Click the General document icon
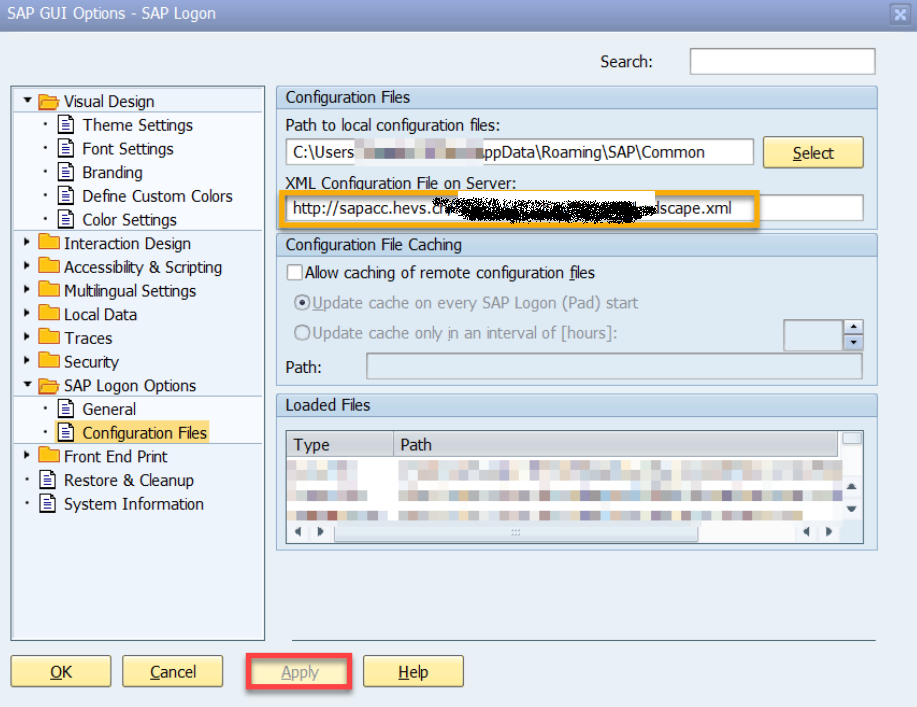Viewport: 917px width, 707px height. pos(66,409)
